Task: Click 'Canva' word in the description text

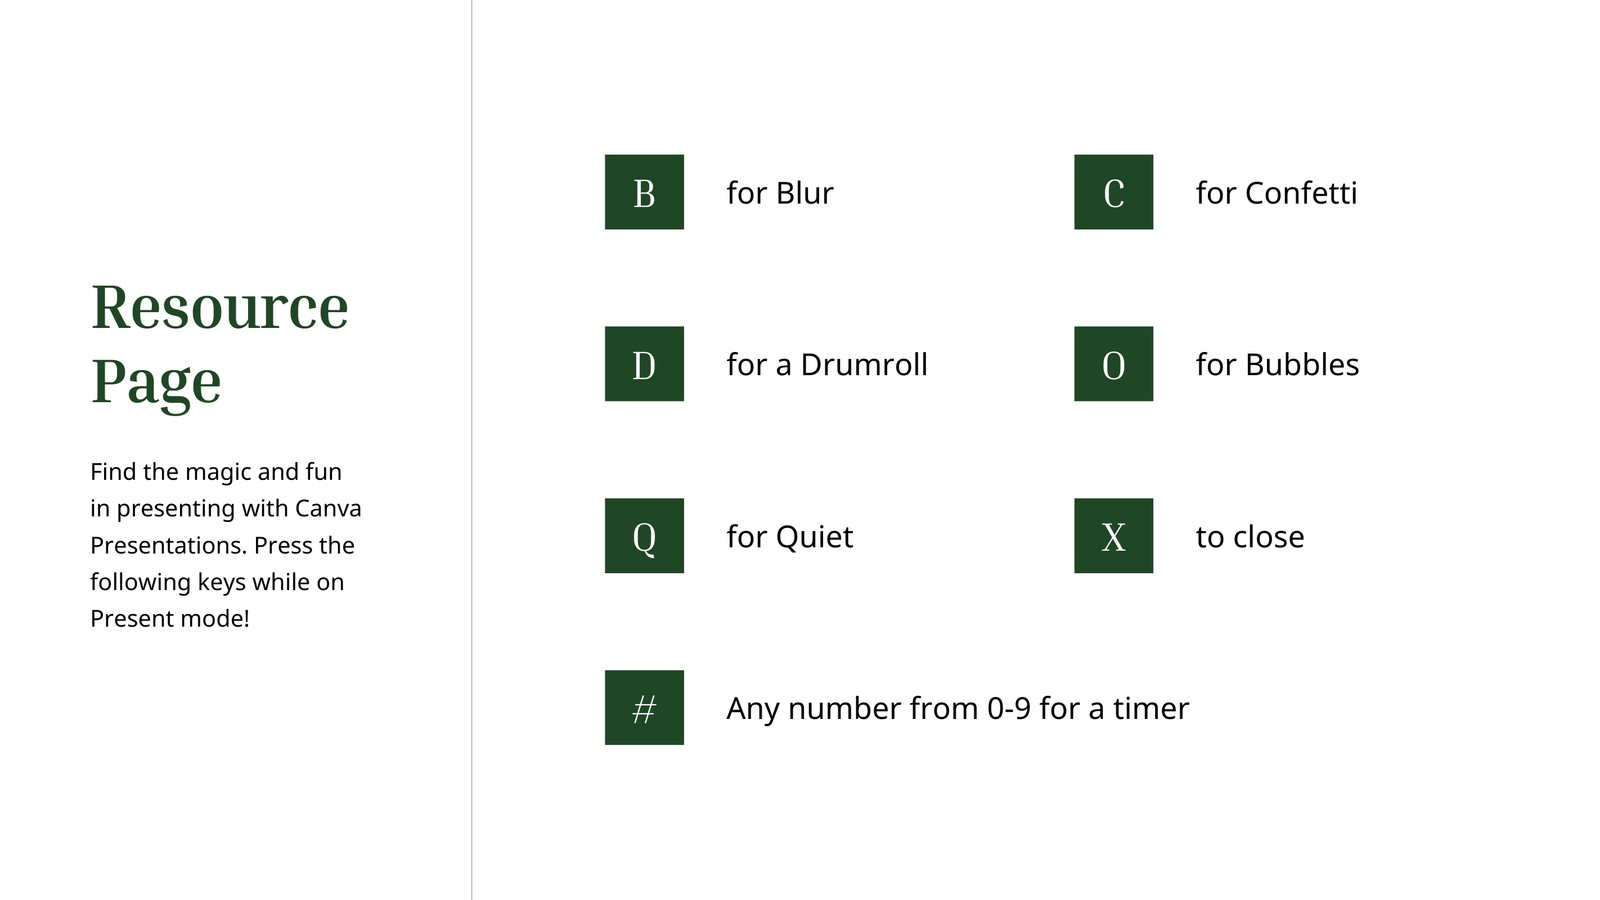Action: [328, 508]
